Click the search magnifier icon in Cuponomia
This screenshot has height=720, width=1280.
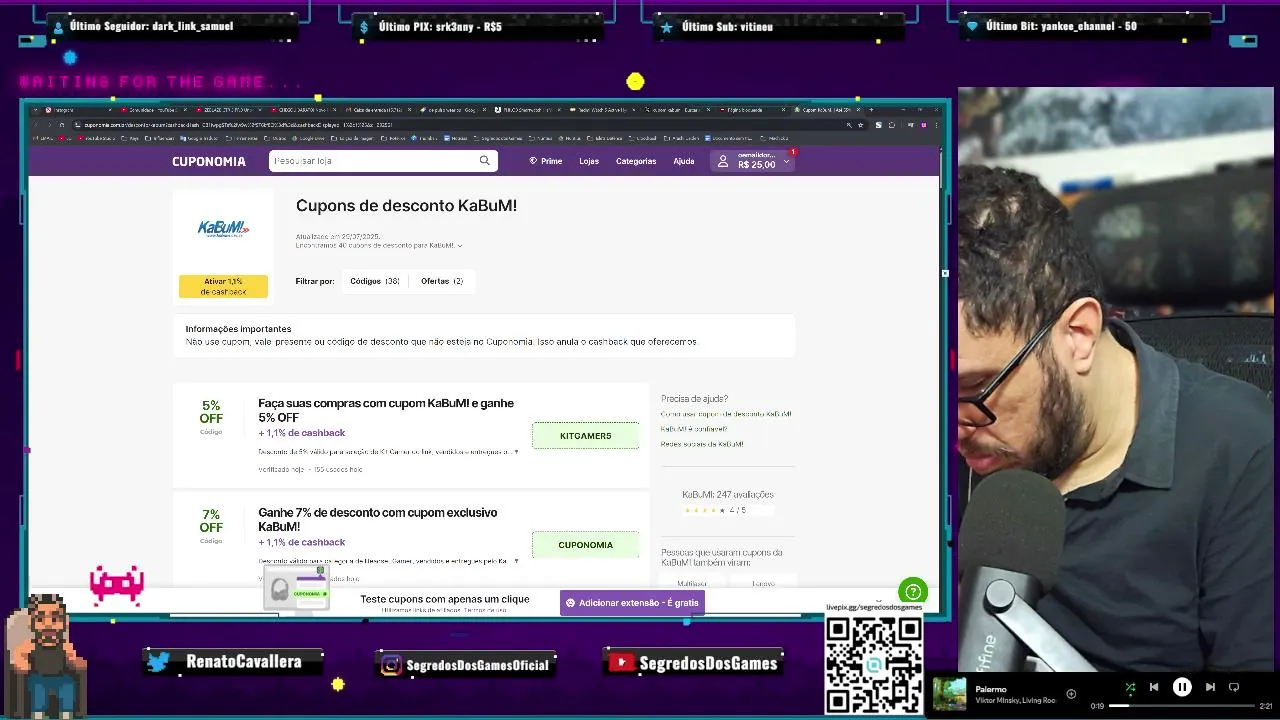tap(485, 160)
